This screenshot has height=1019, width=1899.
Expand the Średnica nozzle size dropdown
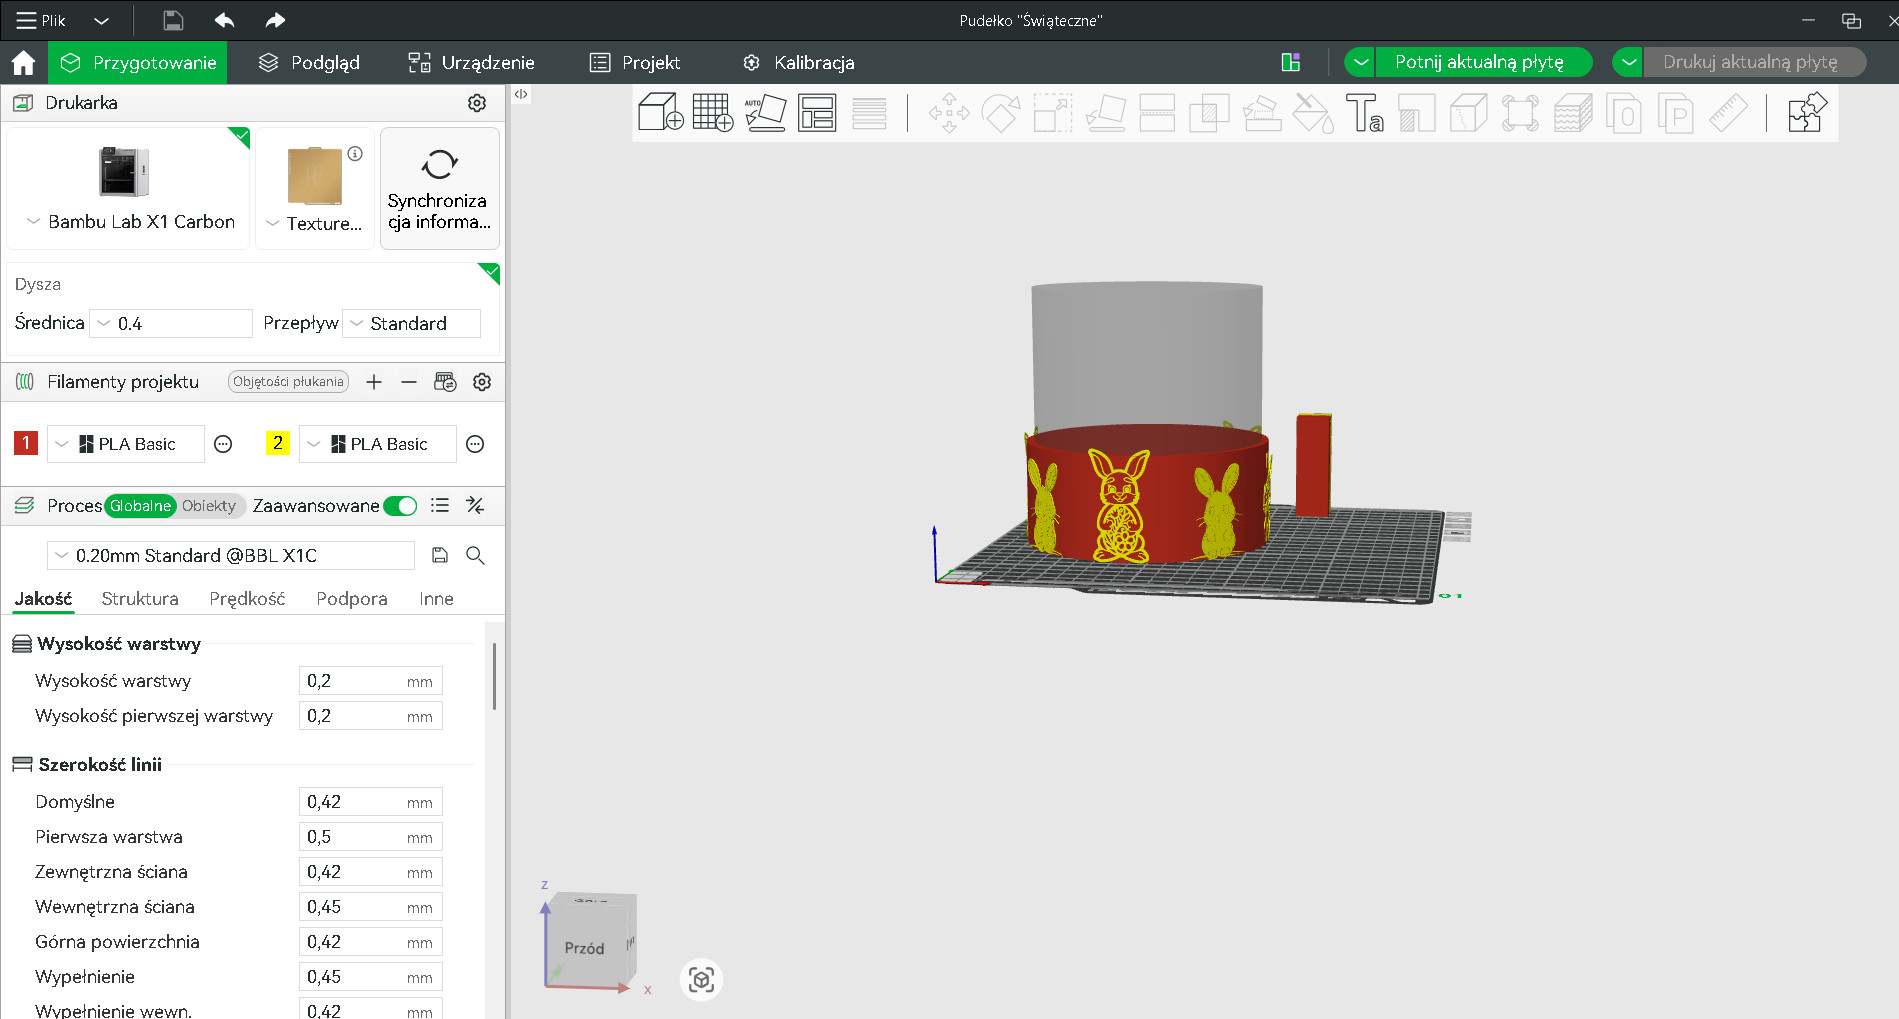tap(103, 322)
